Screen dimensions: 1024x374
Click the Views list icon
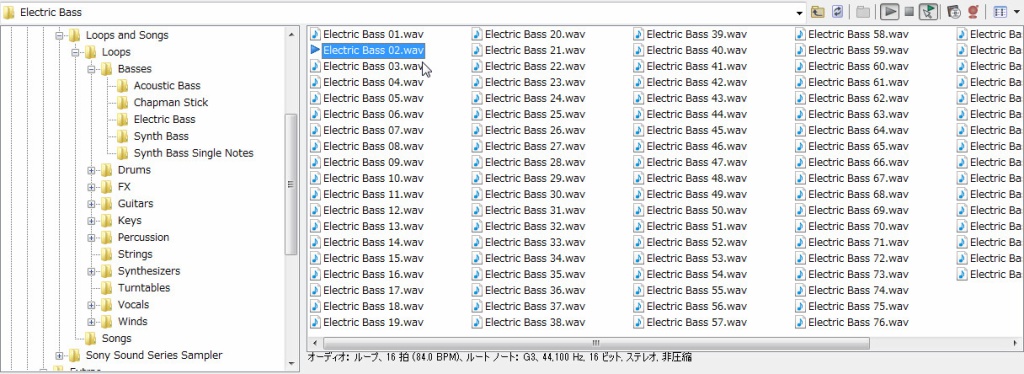tap(1000, 12)
